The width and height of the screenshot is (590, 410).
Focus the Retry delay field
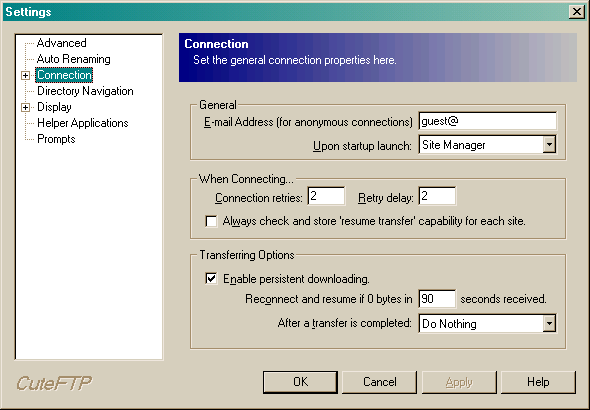[437, 196]
